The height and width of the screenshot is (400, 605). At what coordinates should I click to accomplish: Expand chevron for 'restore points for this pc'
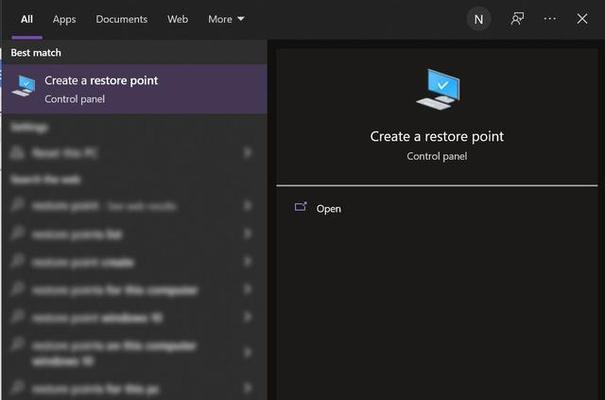247,388
